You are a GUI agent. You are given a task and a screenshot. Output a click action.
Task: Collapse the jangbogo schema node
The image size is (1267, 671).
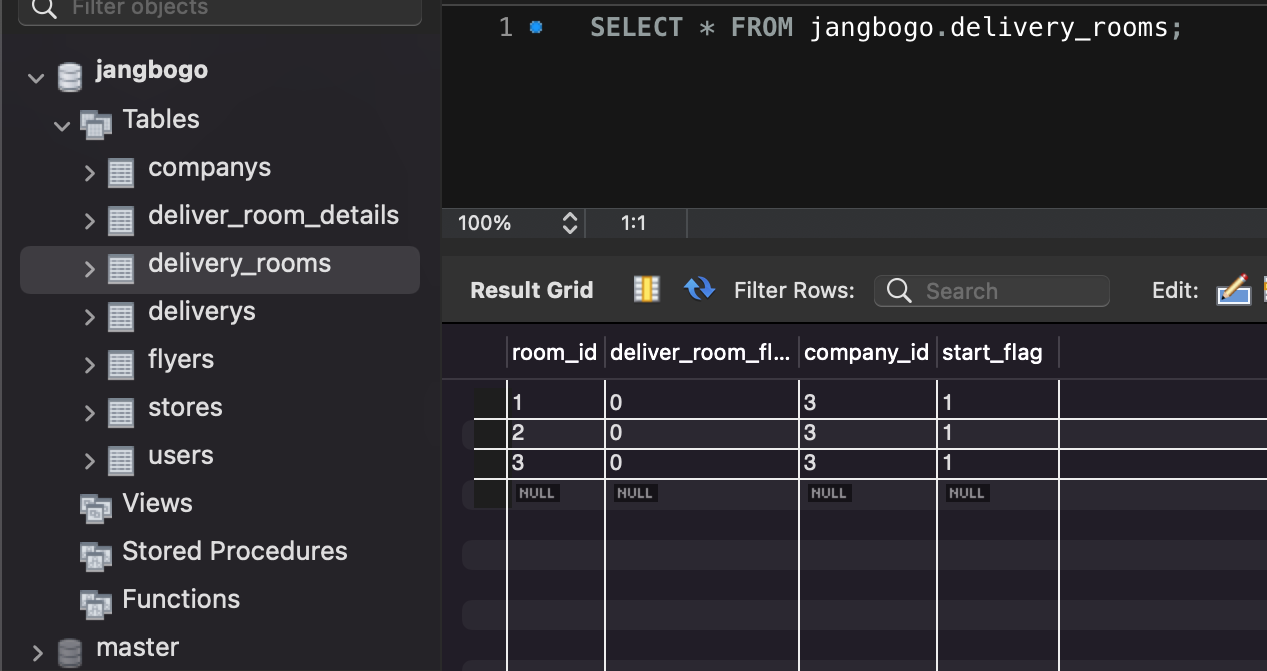[x=37, y=77]
